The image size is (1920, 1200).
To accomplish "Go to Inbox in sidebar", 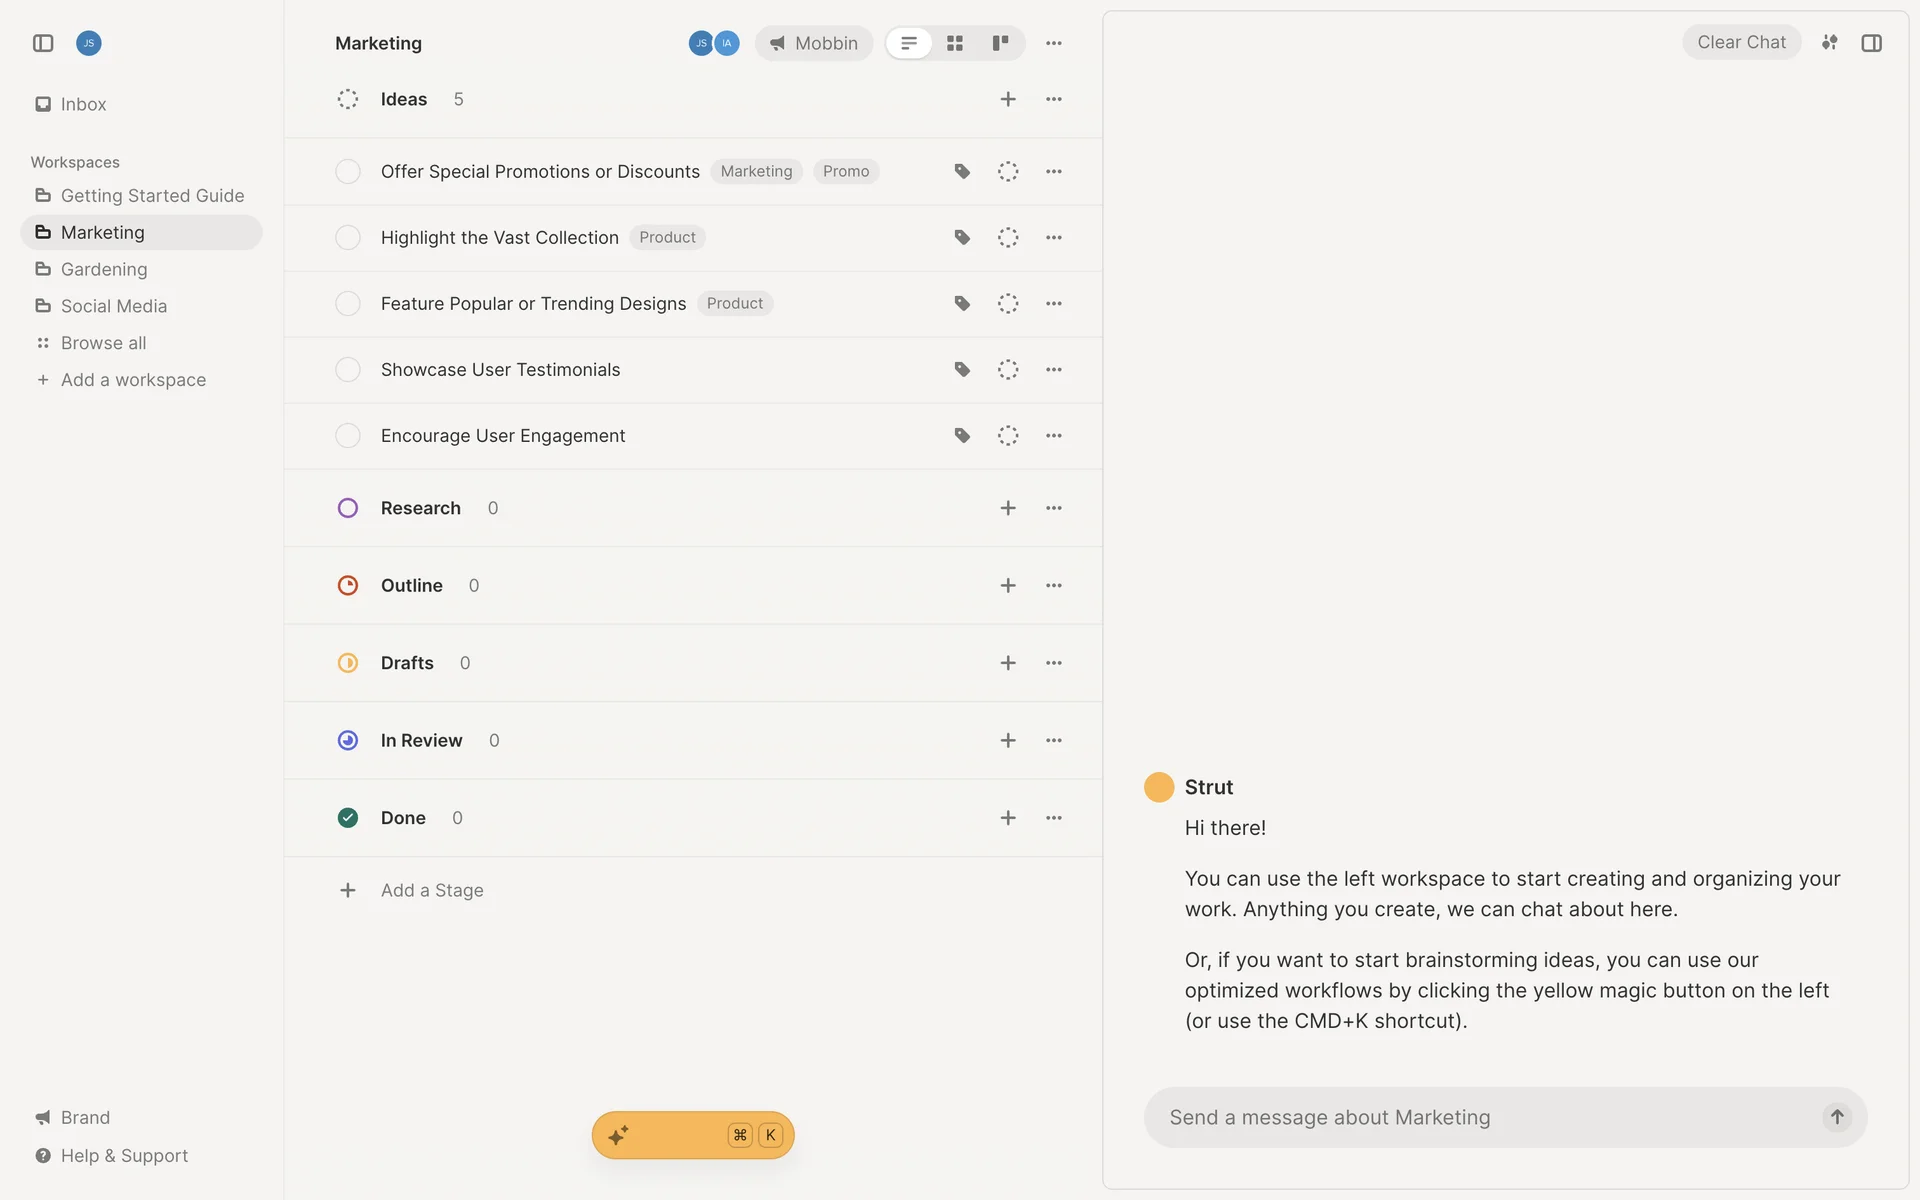I will coord(83,104).
